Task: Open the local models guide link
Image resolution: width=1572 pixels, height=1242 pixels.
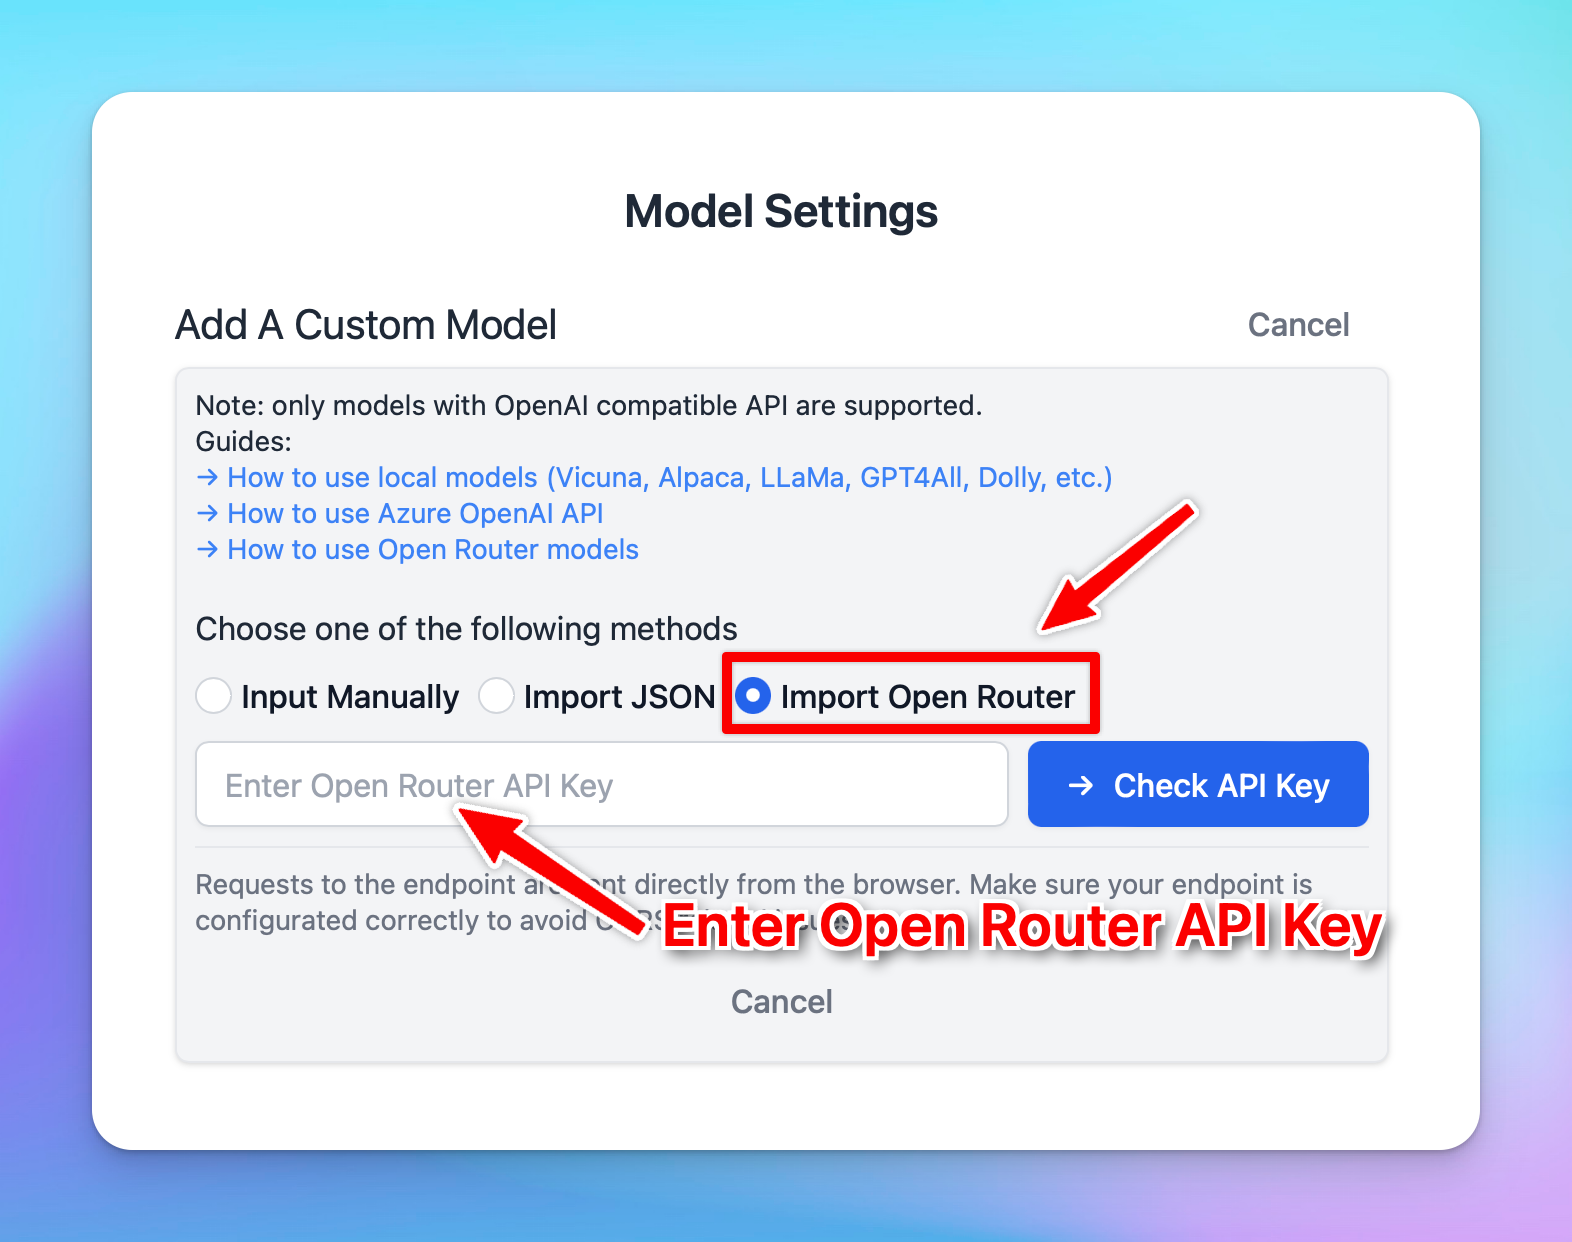Action: click(670, 478)
